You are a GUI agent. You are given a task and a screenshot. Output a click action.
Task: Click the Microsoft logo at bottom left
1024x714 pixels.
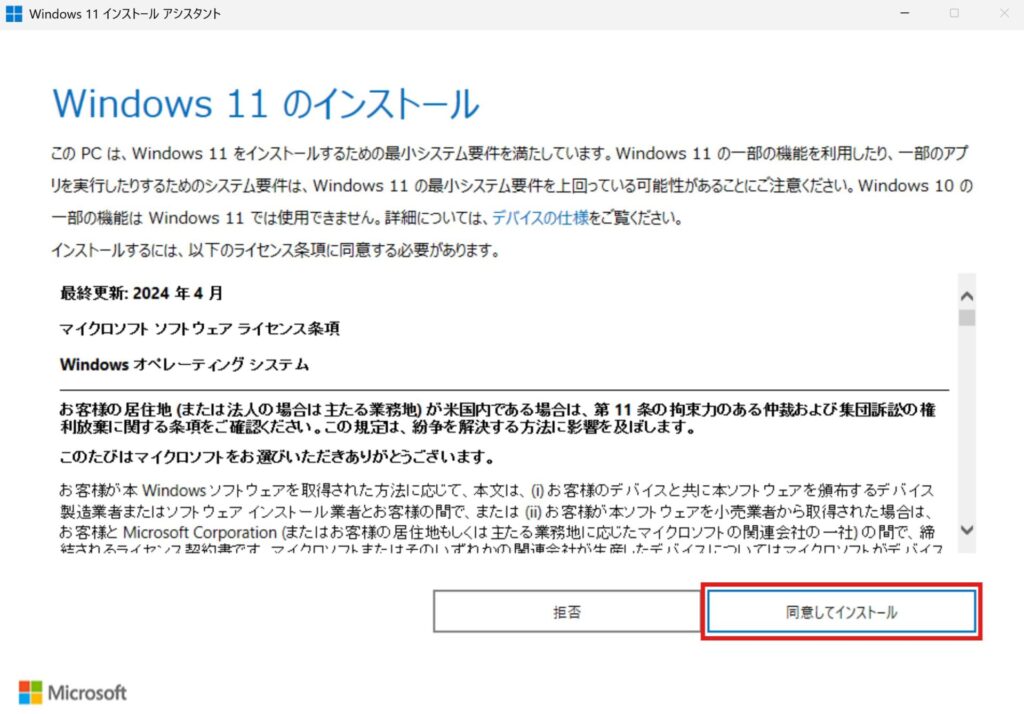tap(73, 692)
